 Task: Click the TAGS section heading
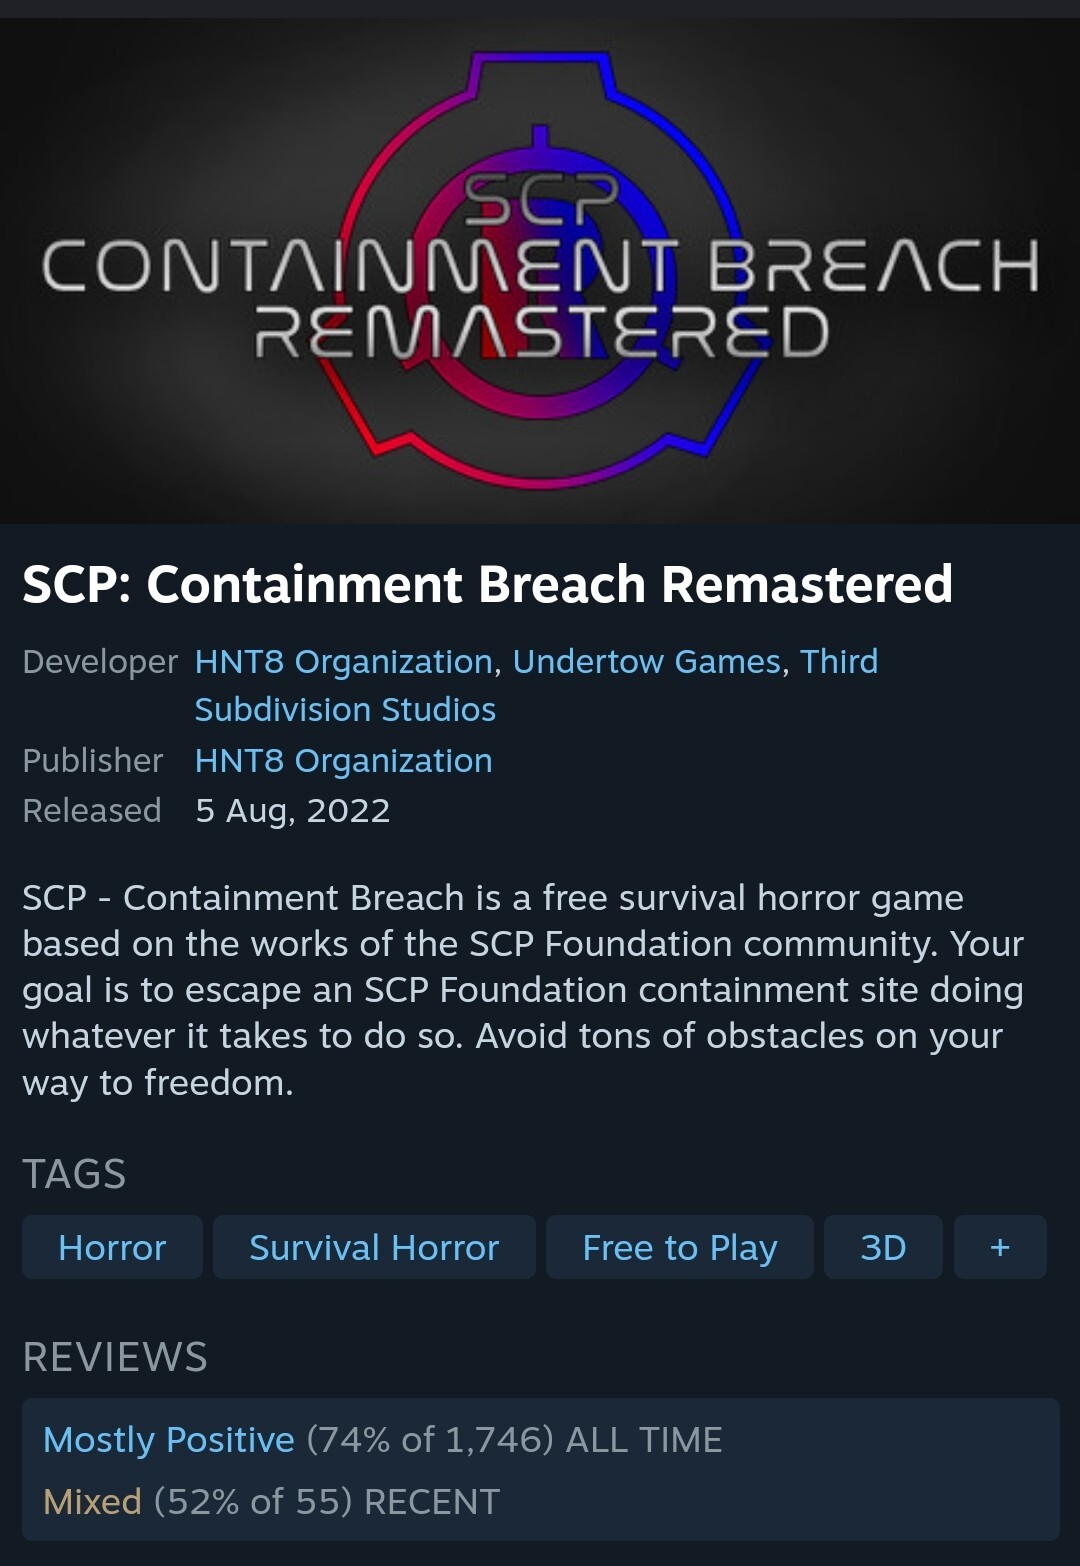(x=74, y=1174)
